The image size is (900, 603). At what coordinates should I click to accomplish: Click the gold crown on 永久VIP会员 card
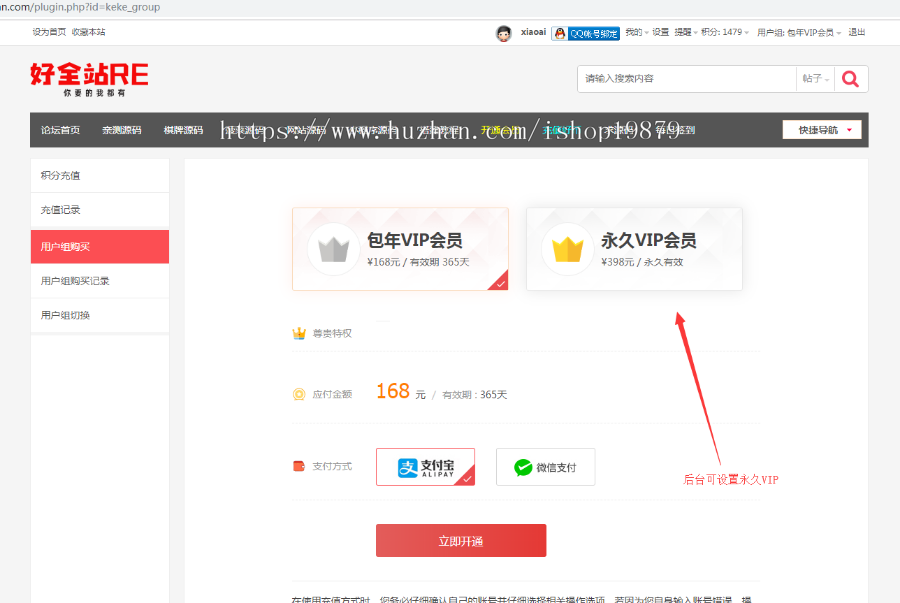[x=567, y=248]
